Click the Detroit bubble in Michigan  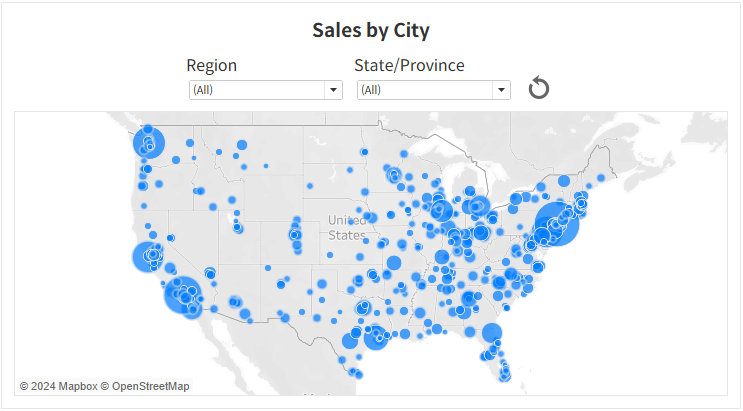point(479,206)
